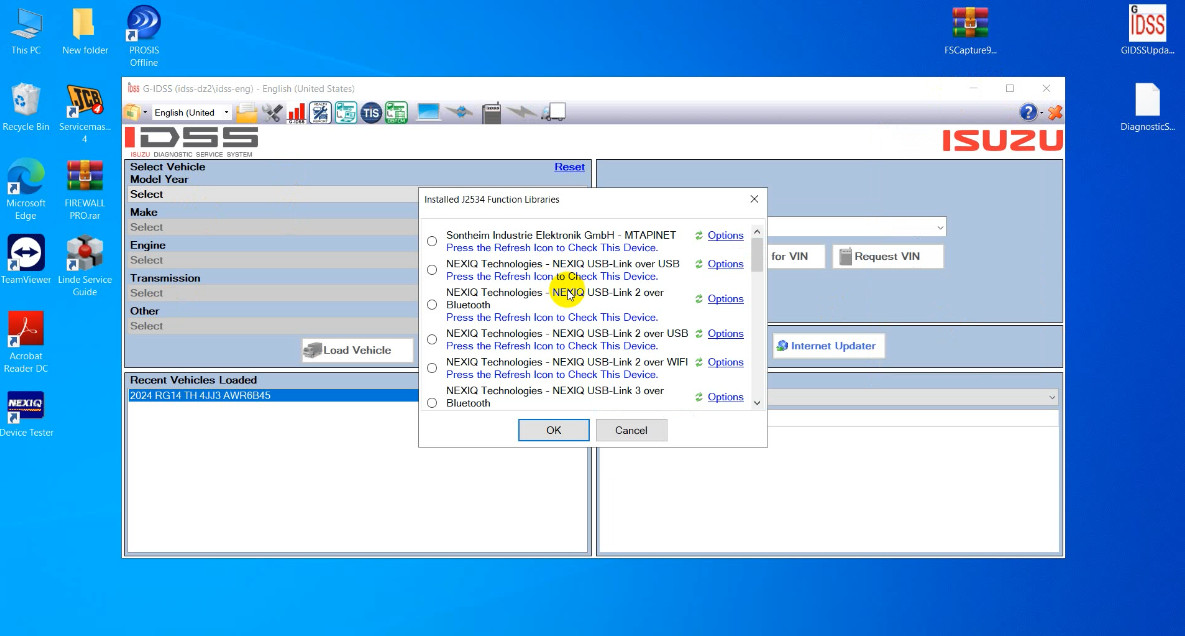The height and width of the screenshot is (636, 1185).
Task: Click the teal computer diagnostics icon
Action: (345, 113)
